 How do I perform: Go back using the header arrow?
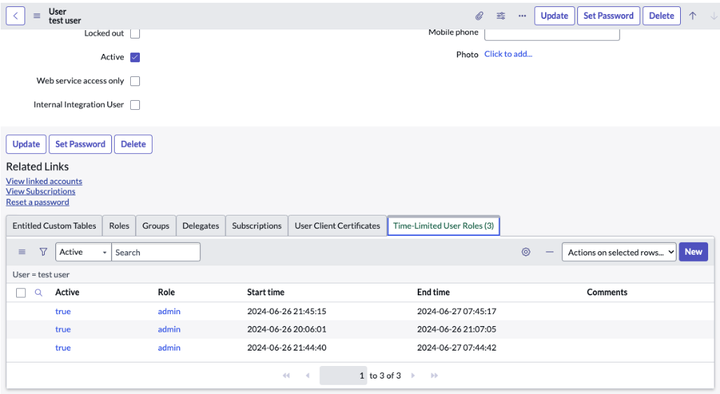[x=15, y=16]
